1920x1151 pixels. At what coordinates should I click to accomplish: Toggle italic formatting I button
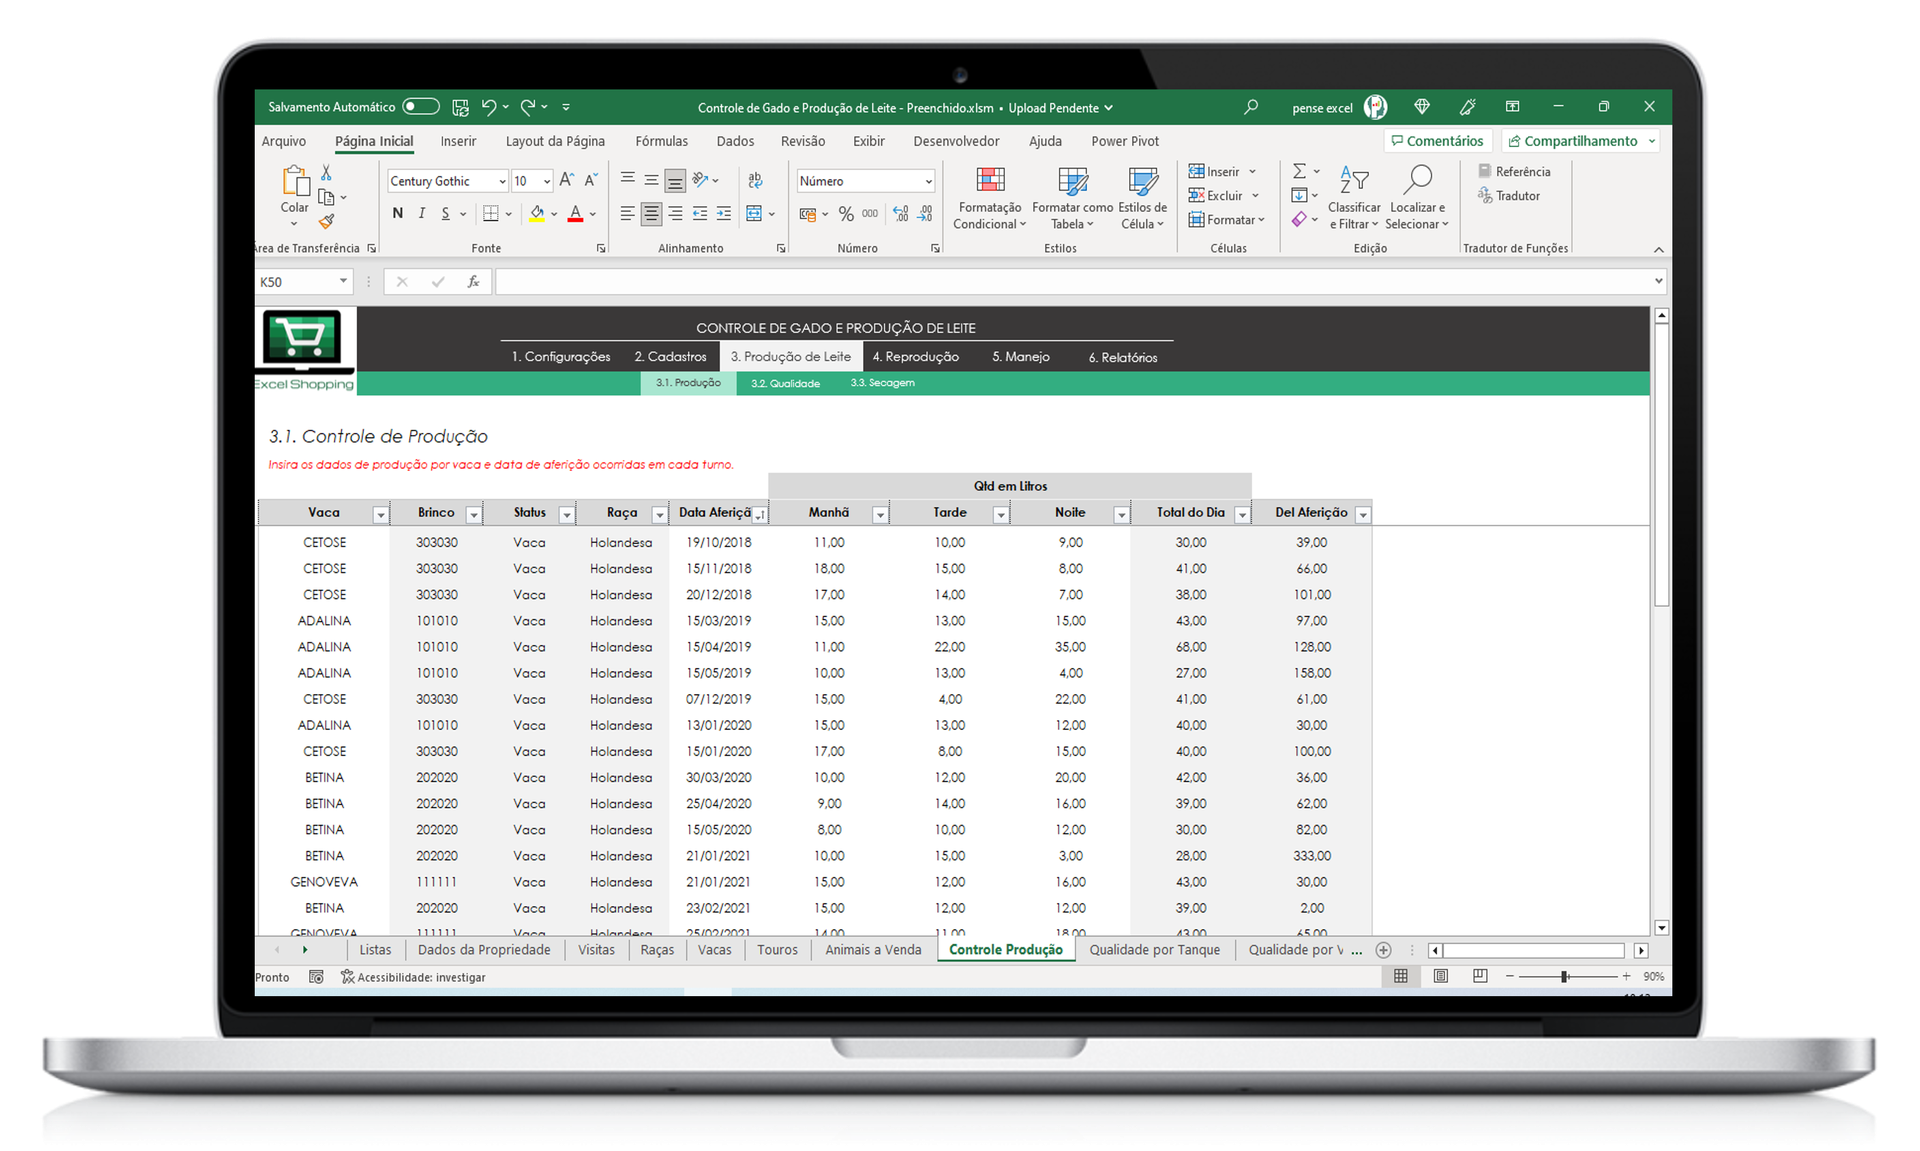422,213
